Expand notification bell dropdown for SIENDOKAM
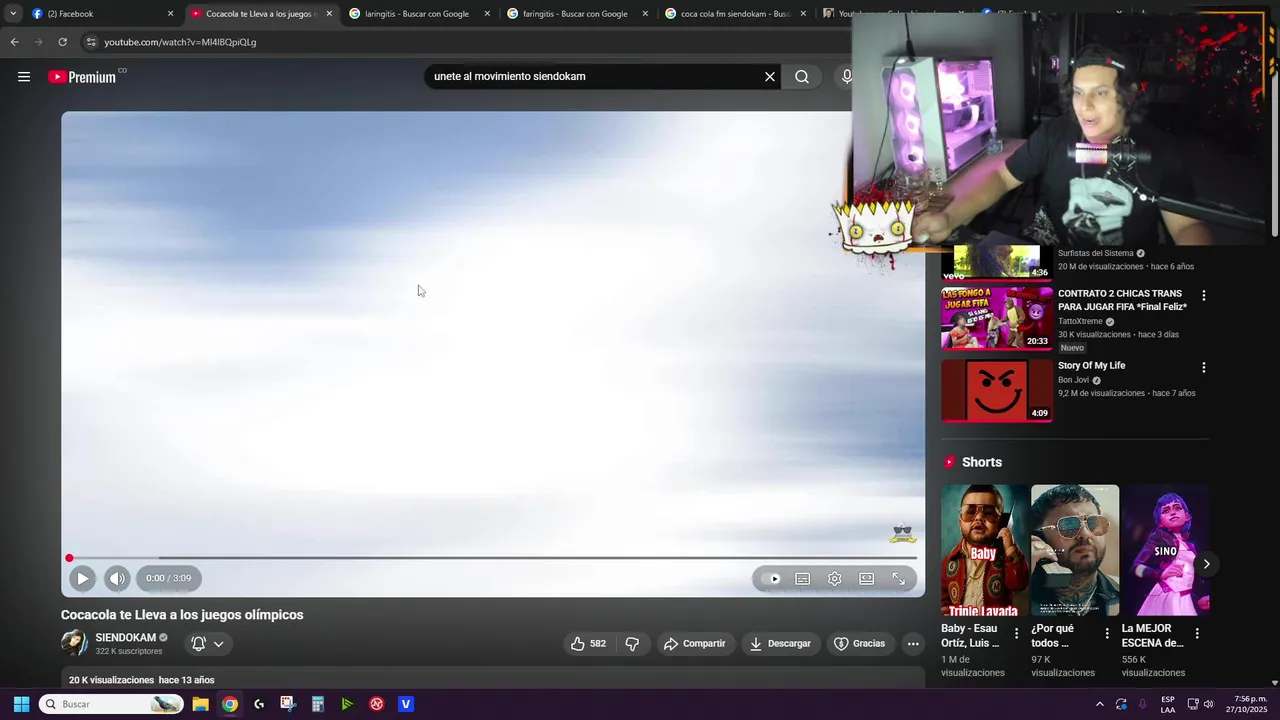 pyautogui.click(x=207, y=644)
